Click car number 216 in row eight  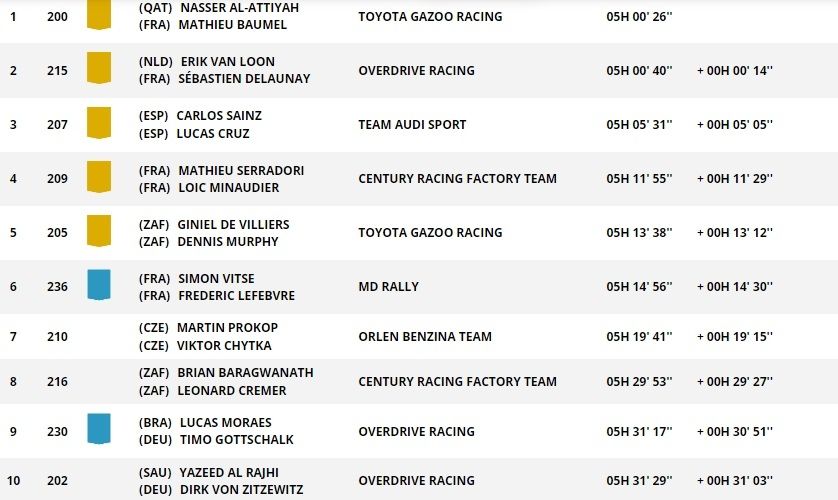(x=57, y=381)
